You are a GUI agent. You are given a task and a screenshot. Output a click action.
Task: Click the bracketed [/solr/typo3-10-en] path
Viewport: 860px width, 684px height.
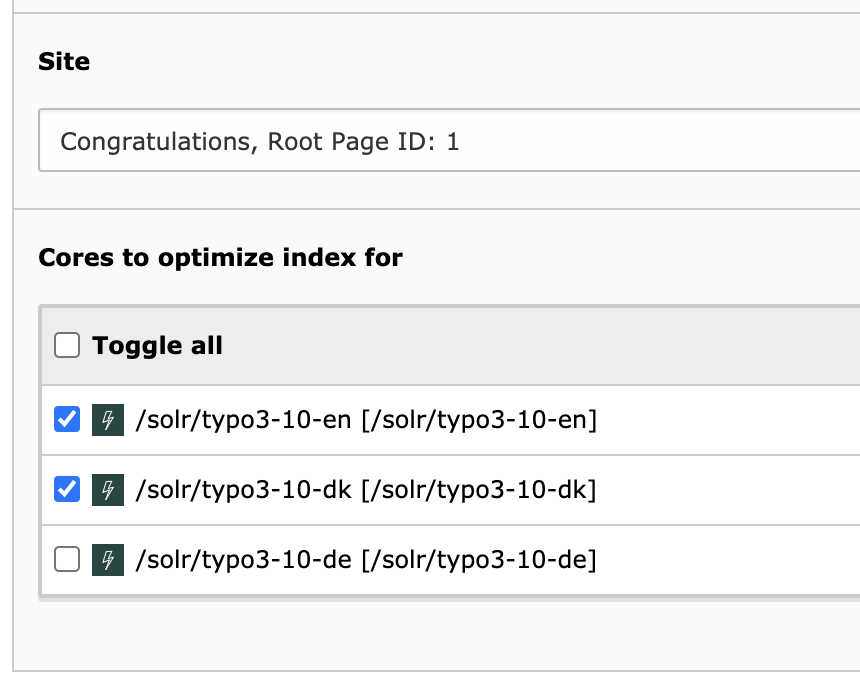[x=478, y=420]
